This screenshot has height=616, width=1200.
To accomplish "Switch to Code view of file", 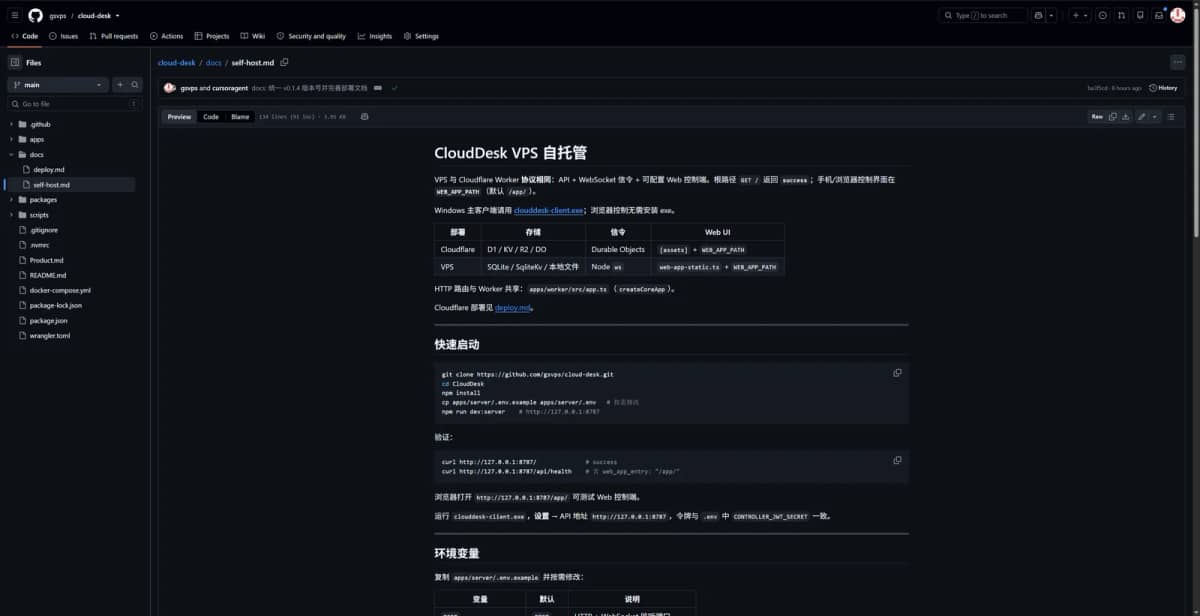I will point(211,117).
